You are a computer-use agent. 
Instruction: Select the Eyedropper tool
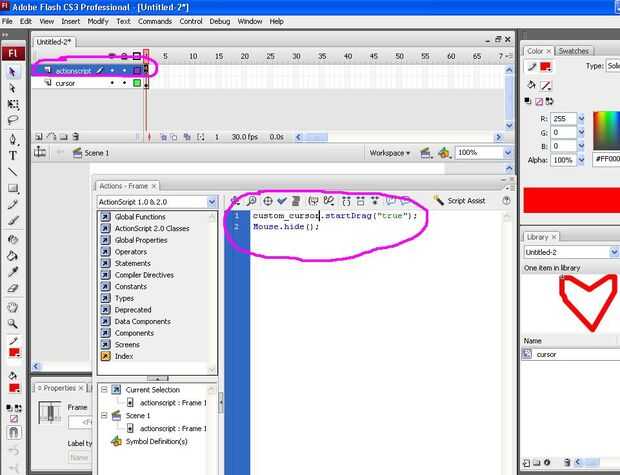[13, 272]
